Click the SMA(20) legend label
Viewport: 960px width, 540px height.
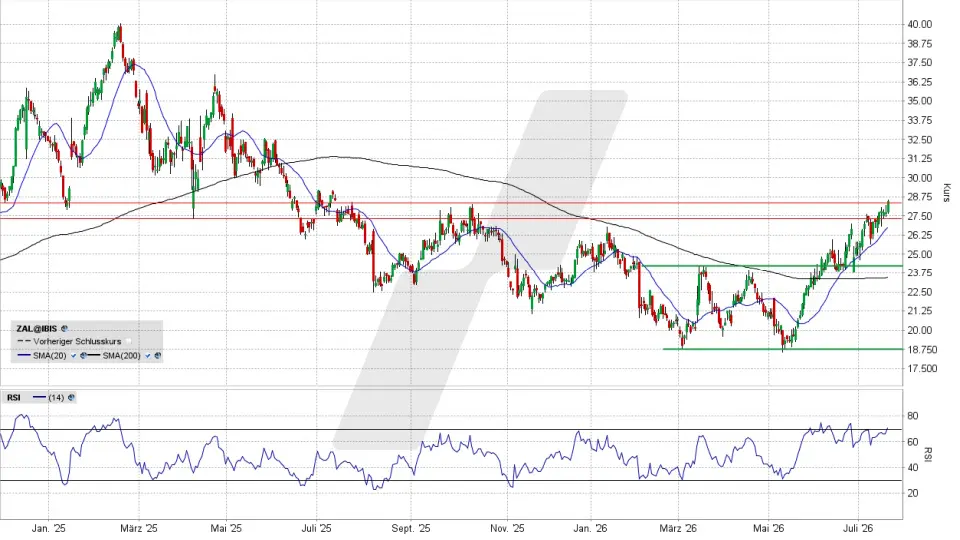click(x=50, y=356)
